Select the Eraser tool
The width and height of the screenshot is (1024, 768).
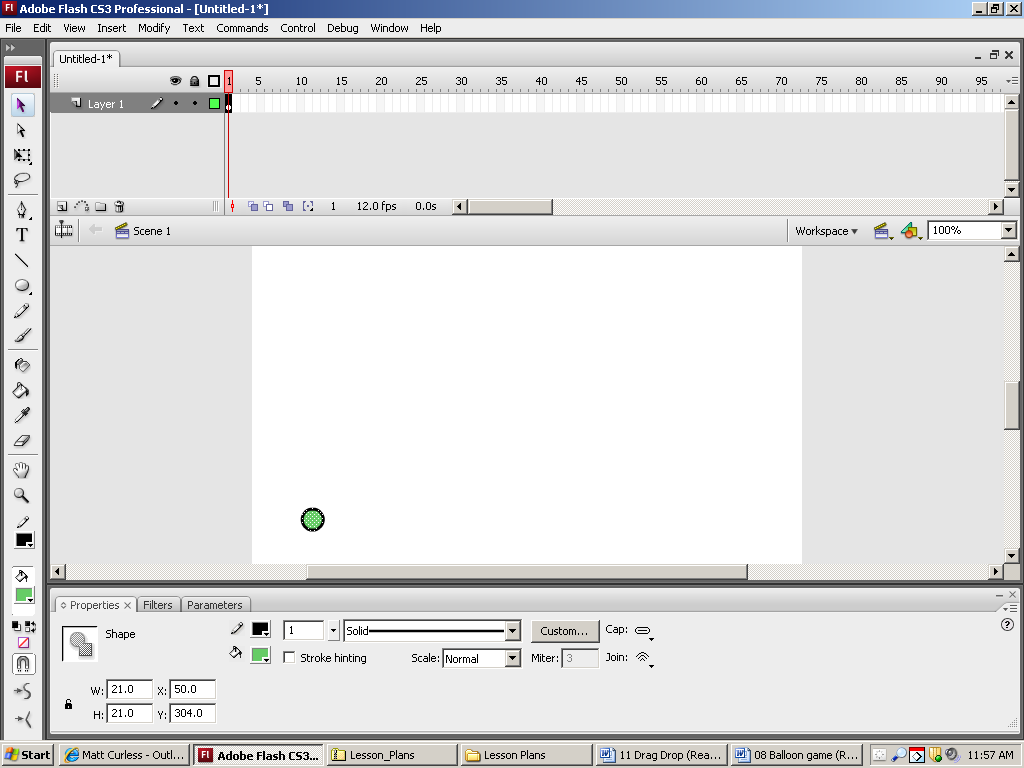pos(22,441)
